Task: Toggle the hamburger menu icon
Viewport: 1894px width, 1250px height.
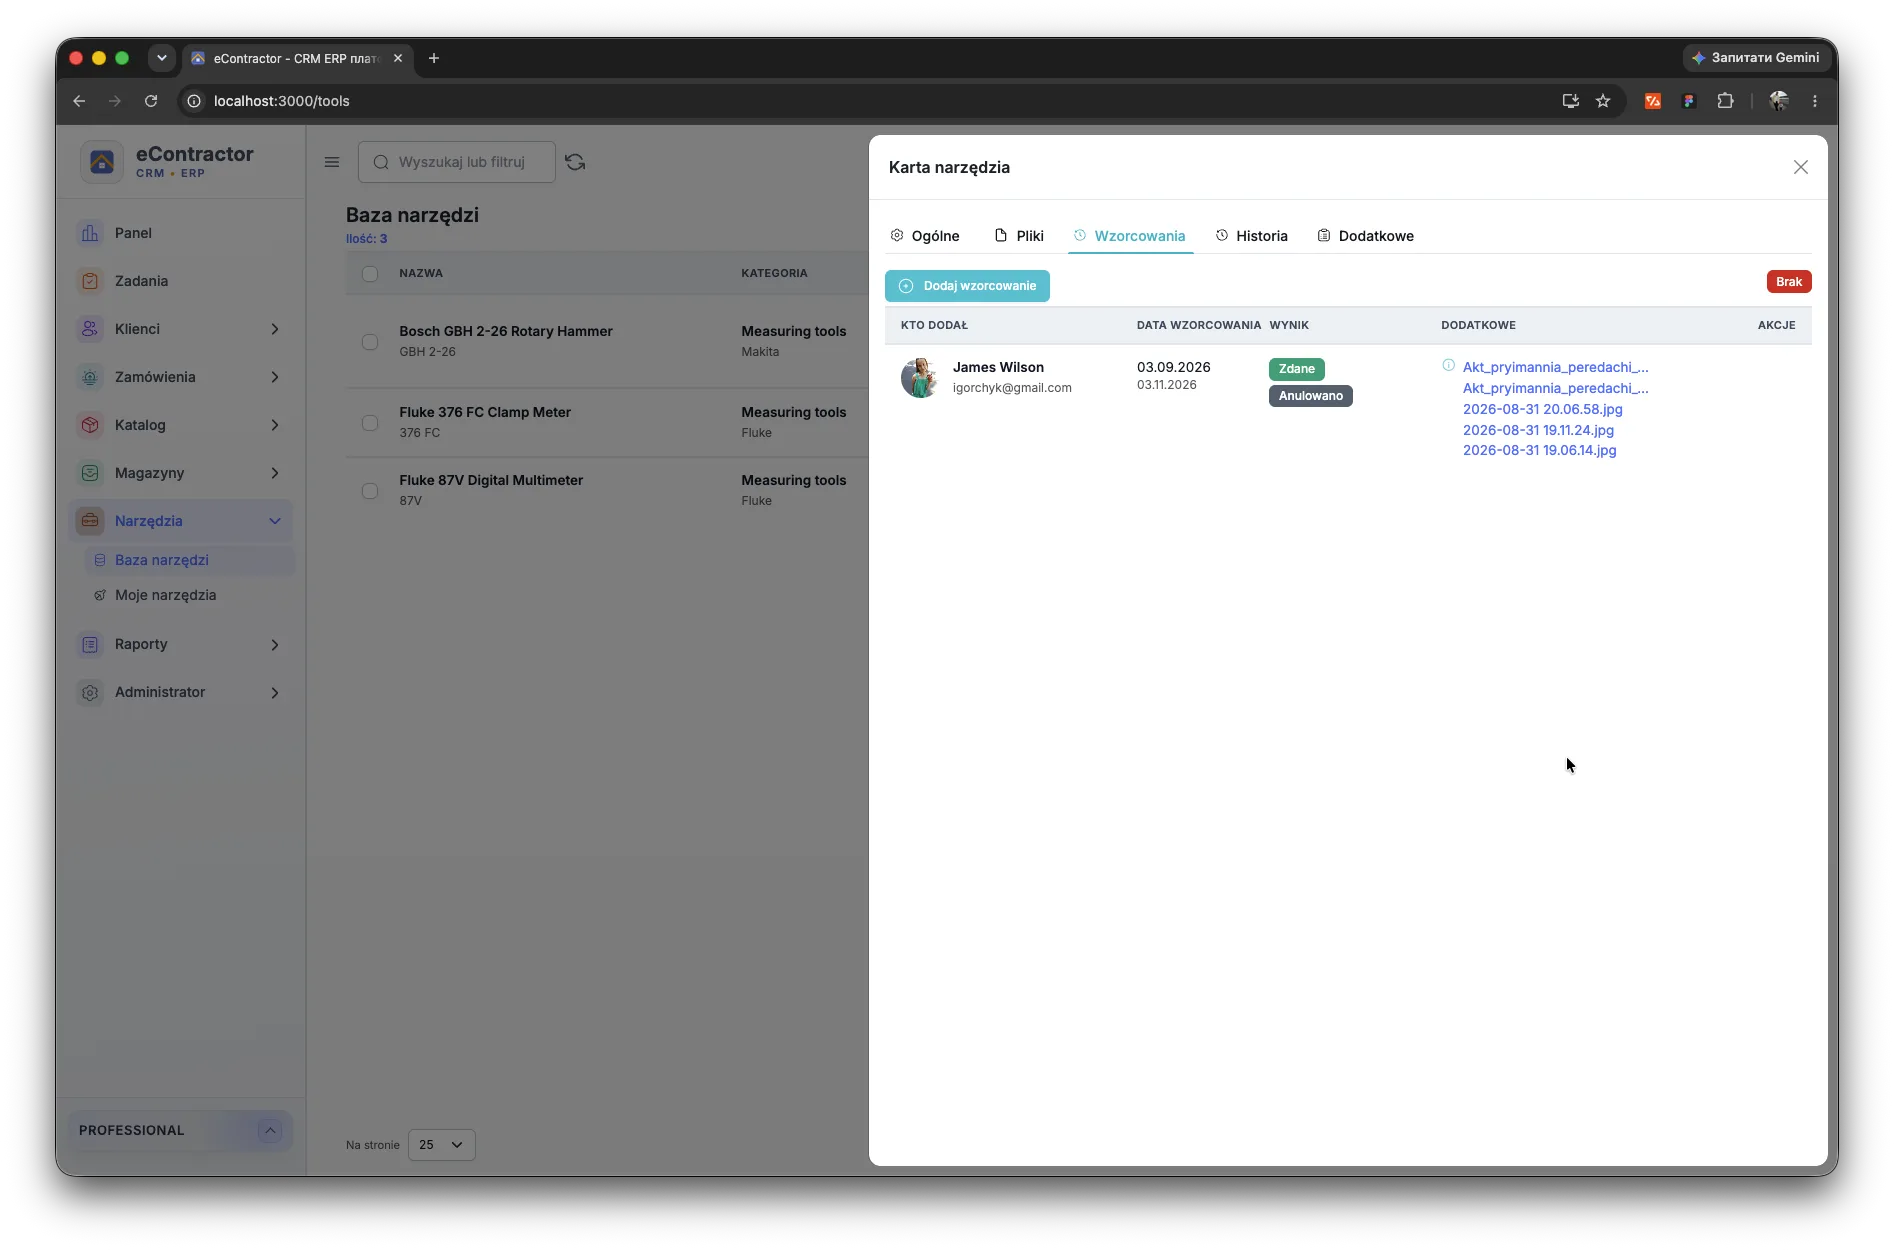Action: coord(332,162)
